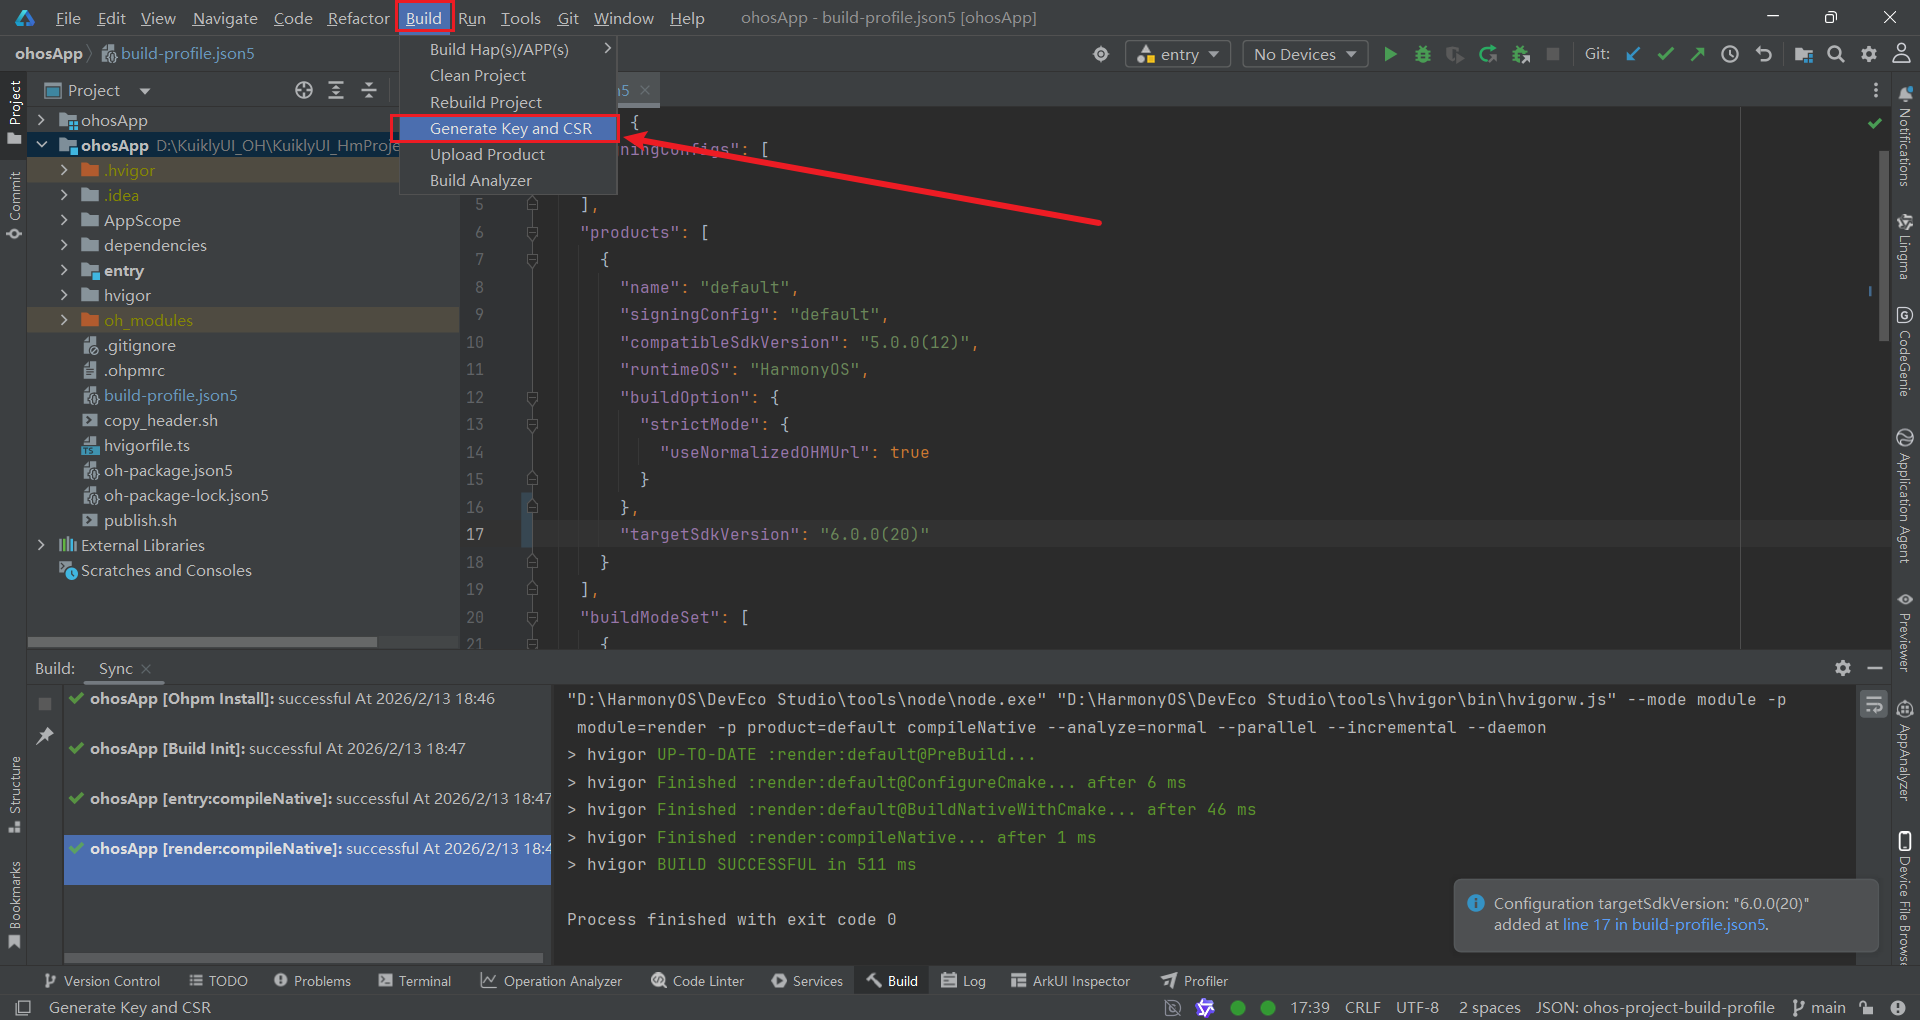Open the Previewer side panel
The image size is (1920, 1020).
[1905, 632]
